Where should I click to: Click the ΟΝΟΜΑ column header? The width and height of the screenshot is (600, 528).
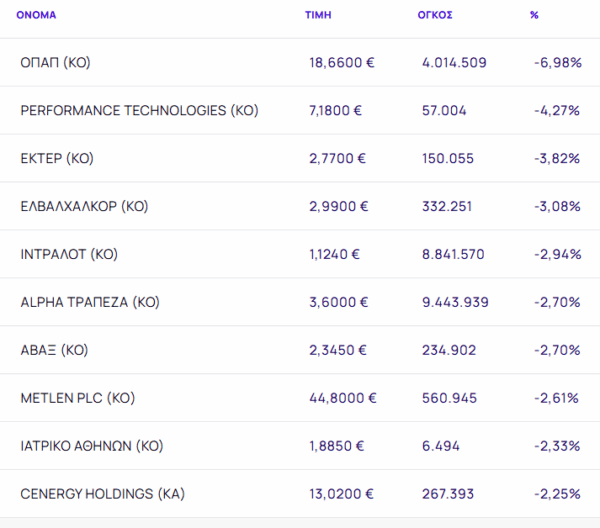(x=36, y=16)
